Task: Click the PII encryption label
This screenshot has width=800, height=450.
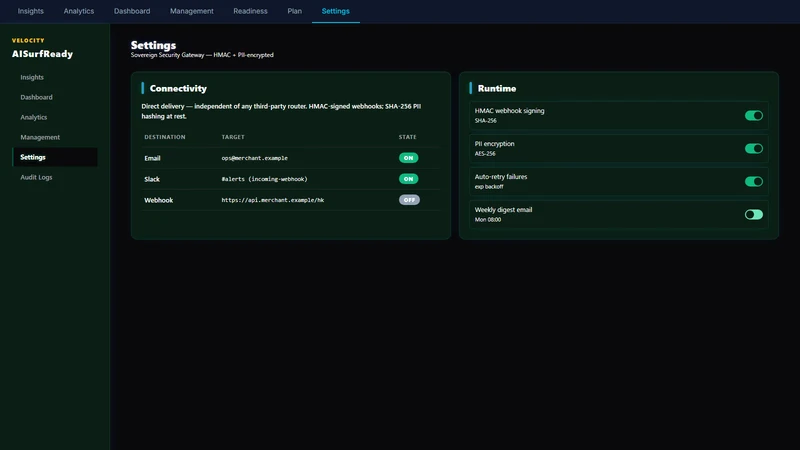Action: pos(494,144)
